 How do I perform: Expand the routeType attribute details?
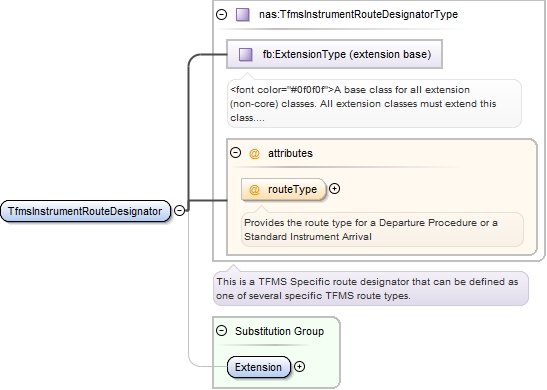tap(334, 189)
